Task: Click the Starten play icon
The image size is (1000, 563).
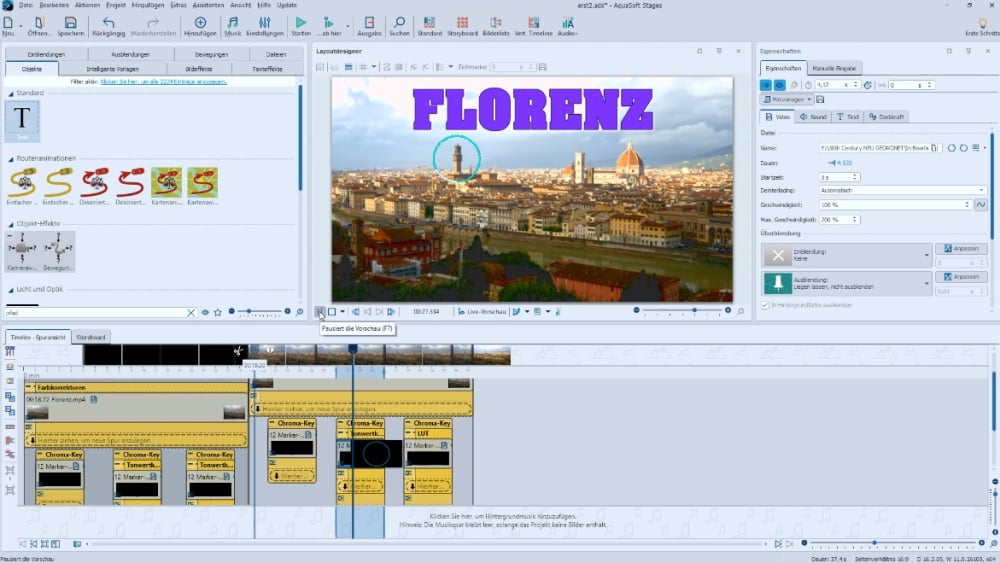Action: [x=300, y=25]
